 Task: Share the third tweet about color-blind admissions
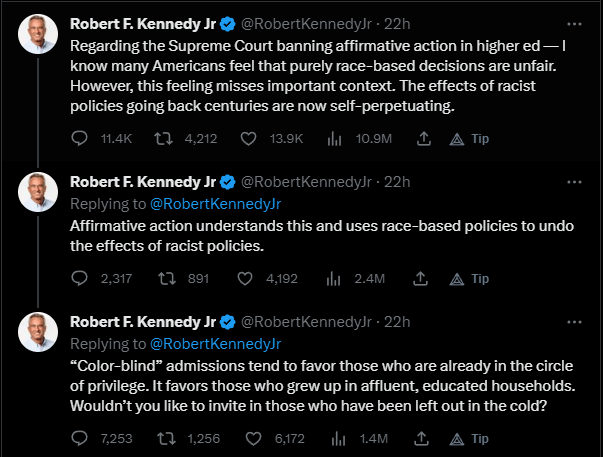coord(420,438)
